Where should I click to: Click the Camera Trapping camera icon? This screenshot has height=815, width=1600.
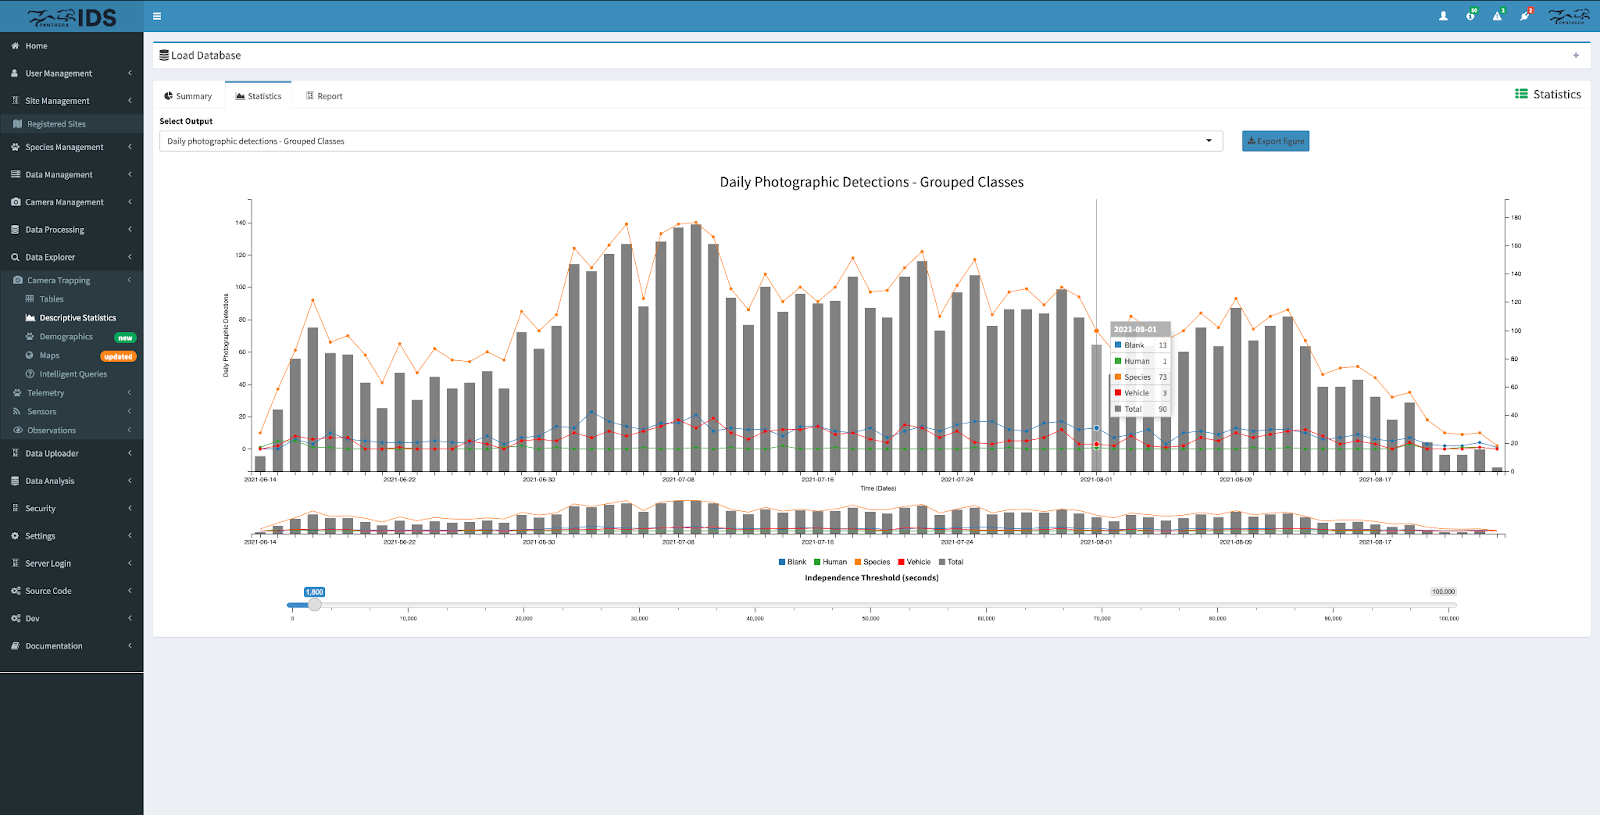[18, 280]
